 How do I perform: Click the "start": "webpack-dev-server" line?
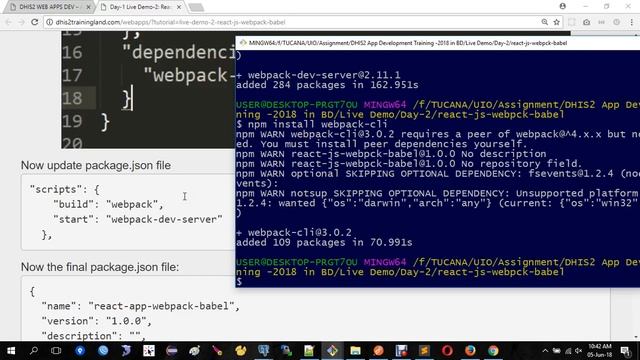click(x=138, y=219)
